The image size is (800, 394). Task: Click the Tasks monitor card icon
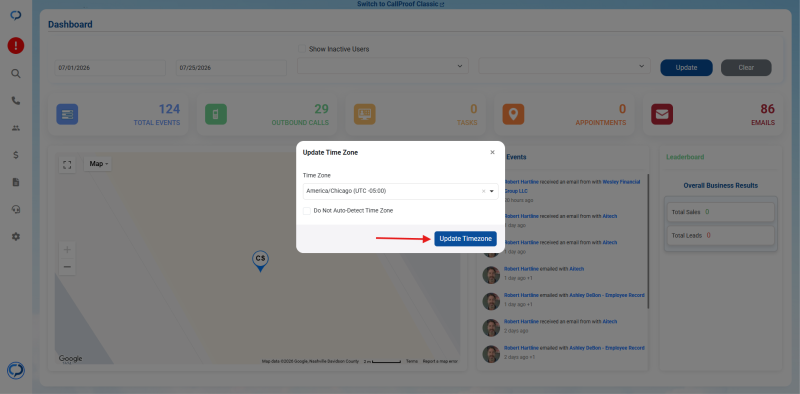[365, 114]
